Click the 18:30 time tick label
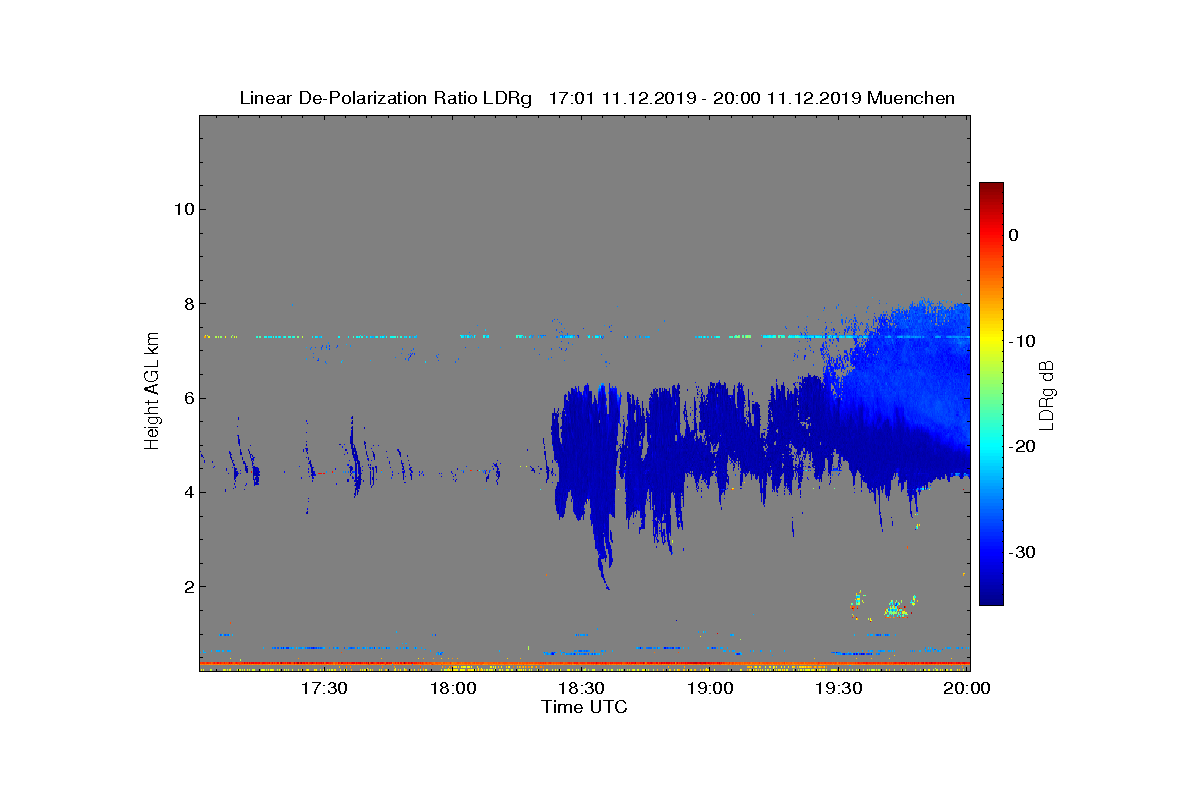The height and width of the screenshot is (800, 1200). [581, 689]
